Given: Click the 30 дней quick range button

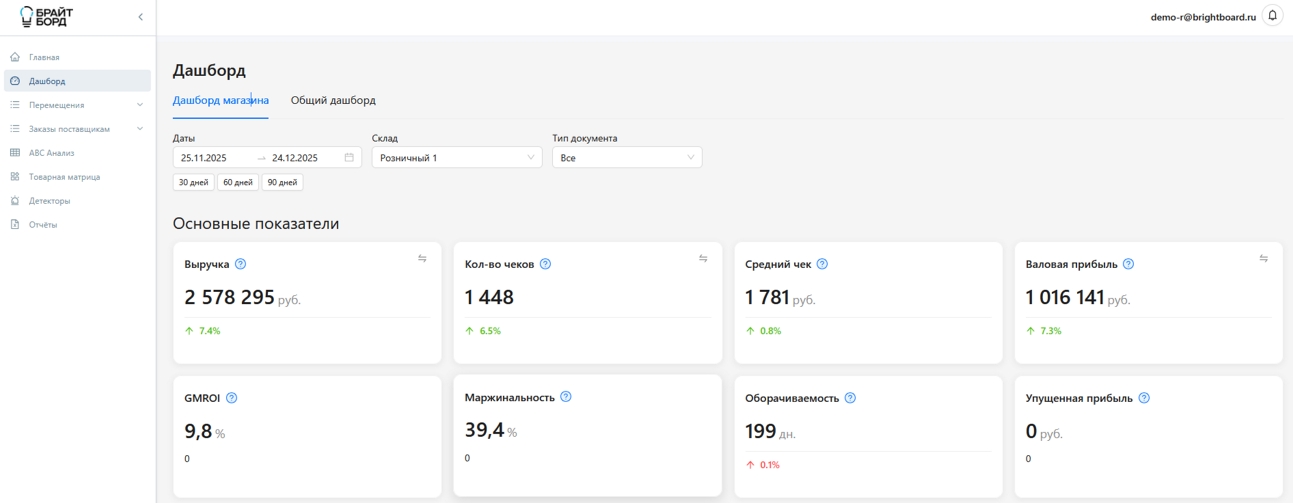Looking at the screenshot, I should (x=193, y=182).
